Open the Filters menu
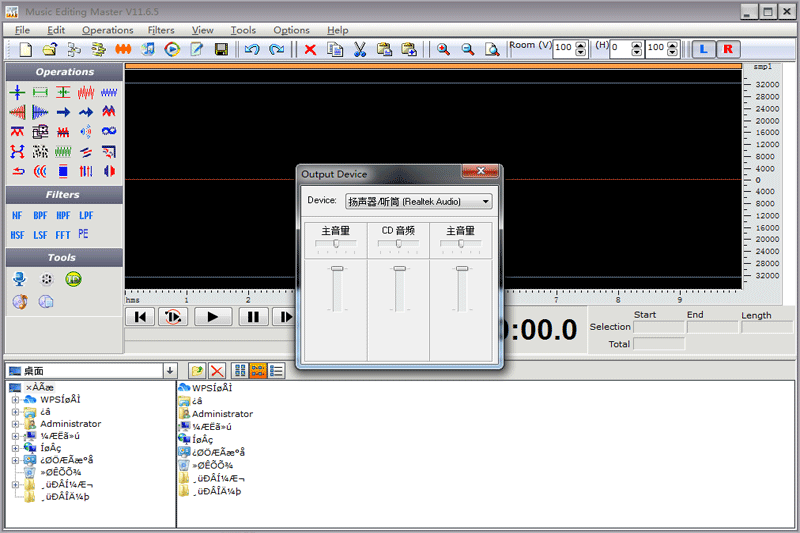 (x=161, y=30)
